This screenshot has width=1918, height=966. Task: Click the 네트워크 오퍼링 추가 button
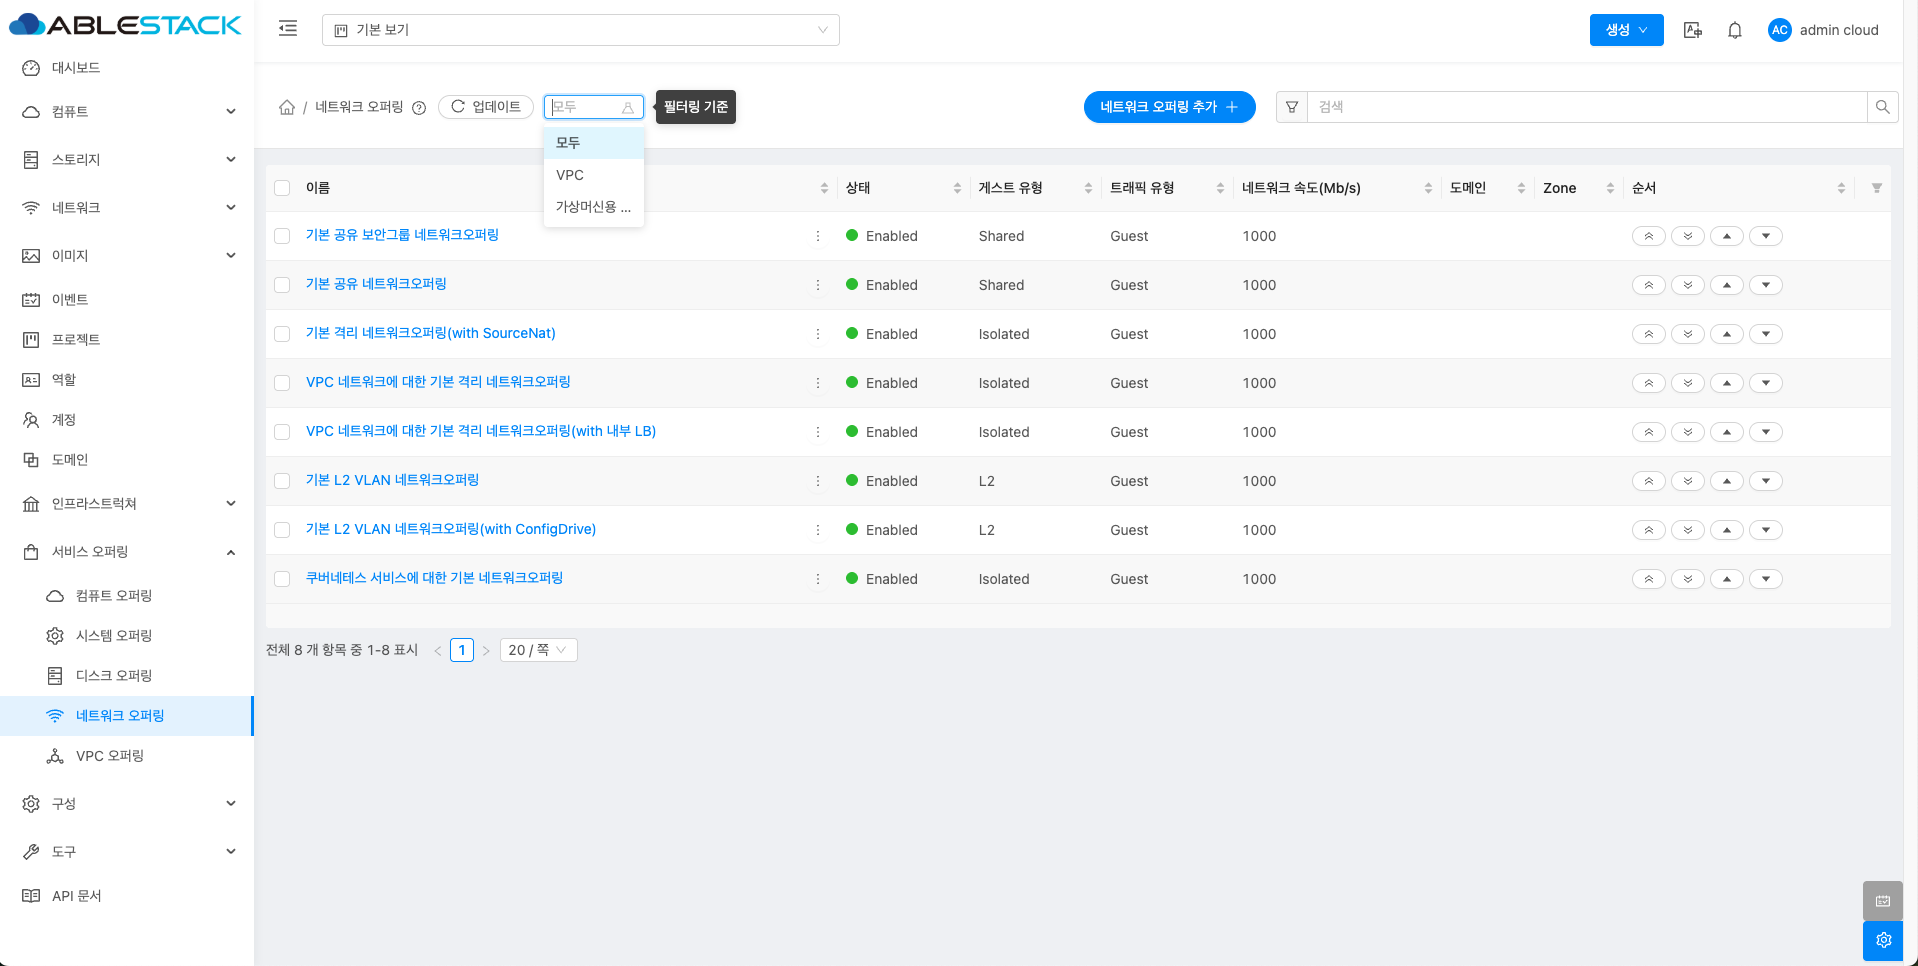1169,107
